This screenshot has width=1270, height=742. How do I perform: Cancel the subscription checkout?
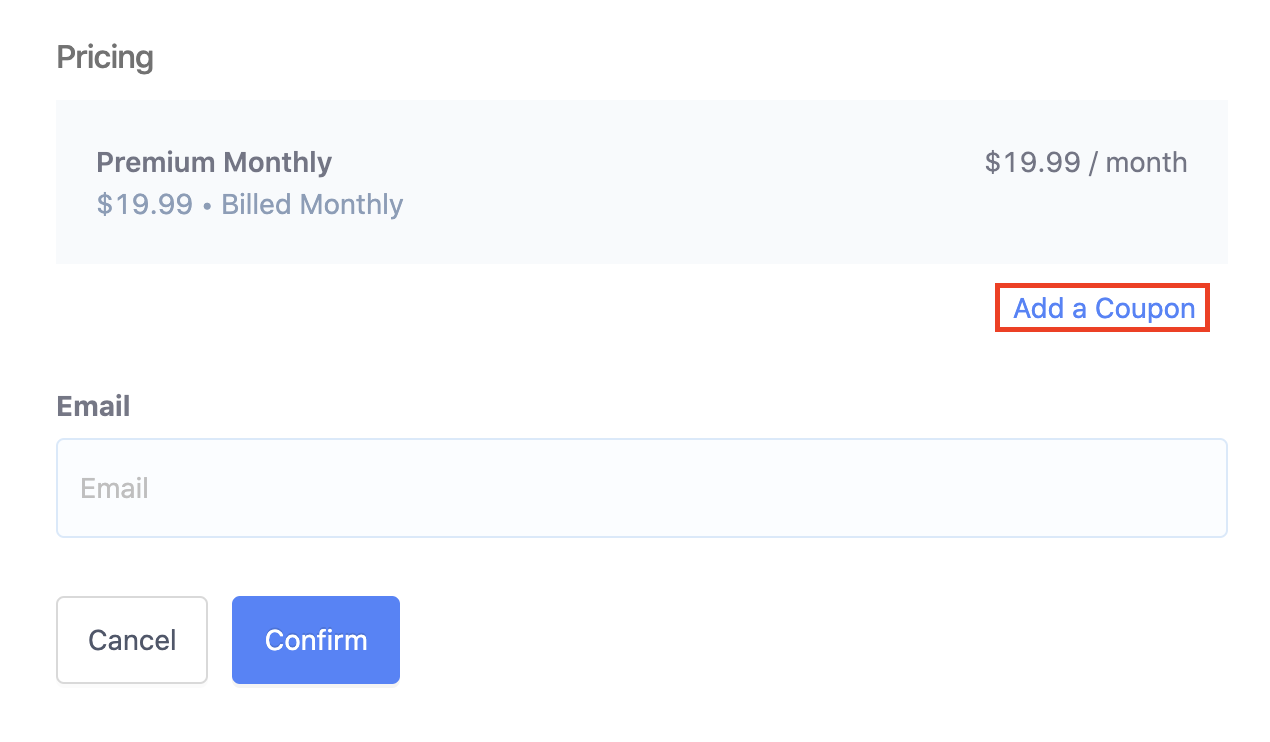(132, 640)
